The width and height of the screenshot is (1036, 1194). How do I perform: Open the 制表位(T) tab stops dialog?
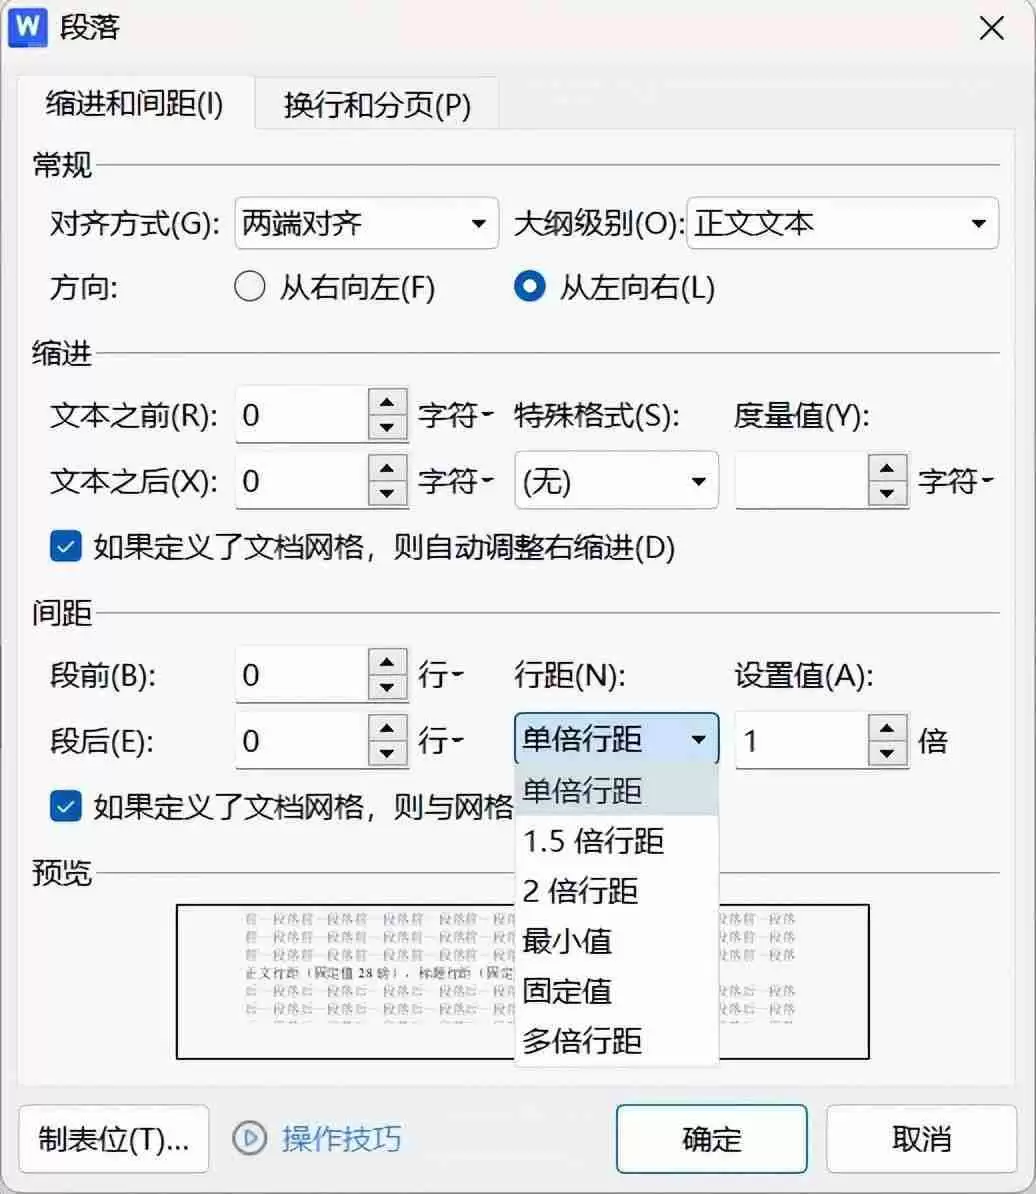click(x=112, y=1139)
